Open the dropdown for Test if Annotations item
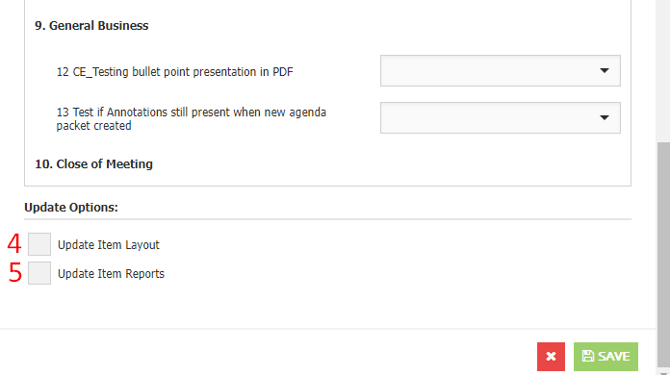Viewport: 670px width, 375px height. coord(500,118)
